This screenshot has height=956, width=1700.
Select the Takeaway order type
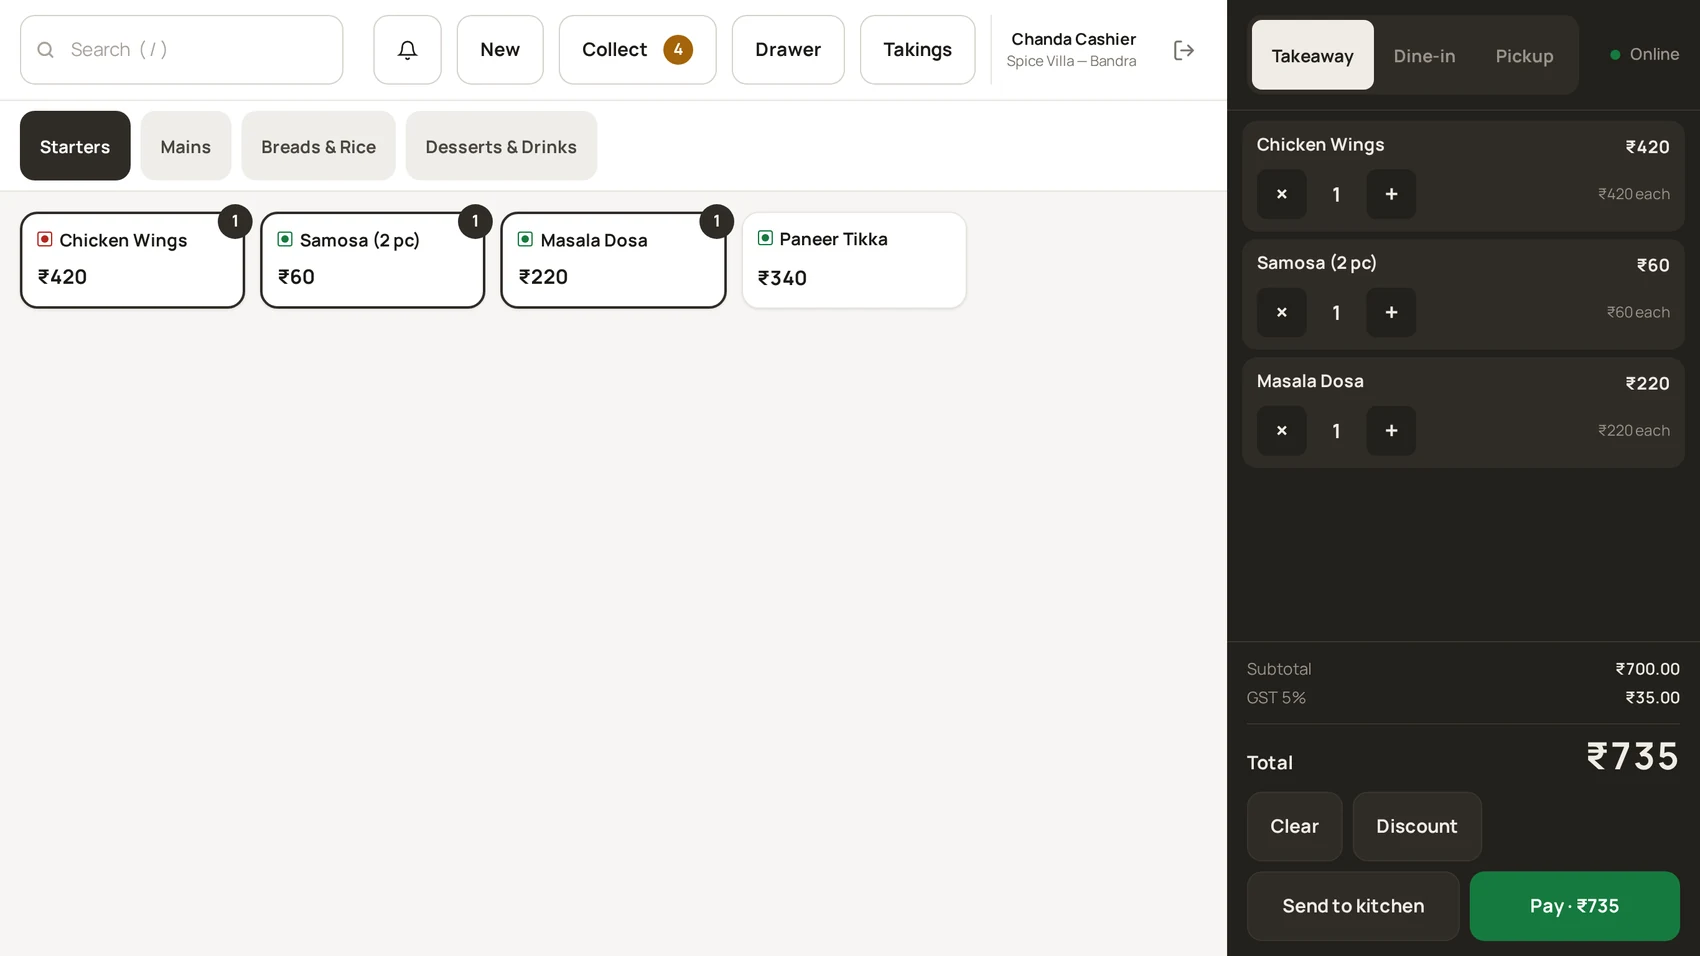(x=1313, y=55)
